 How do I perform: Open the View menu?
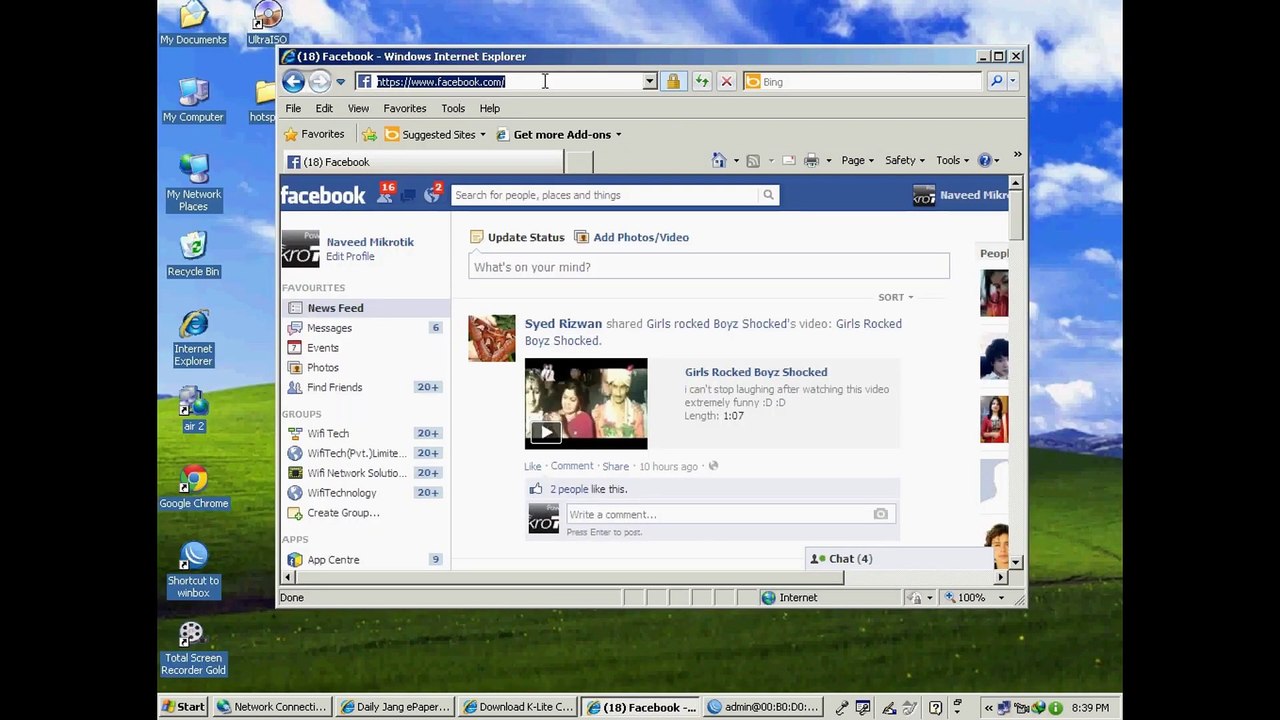coord(358,108)
